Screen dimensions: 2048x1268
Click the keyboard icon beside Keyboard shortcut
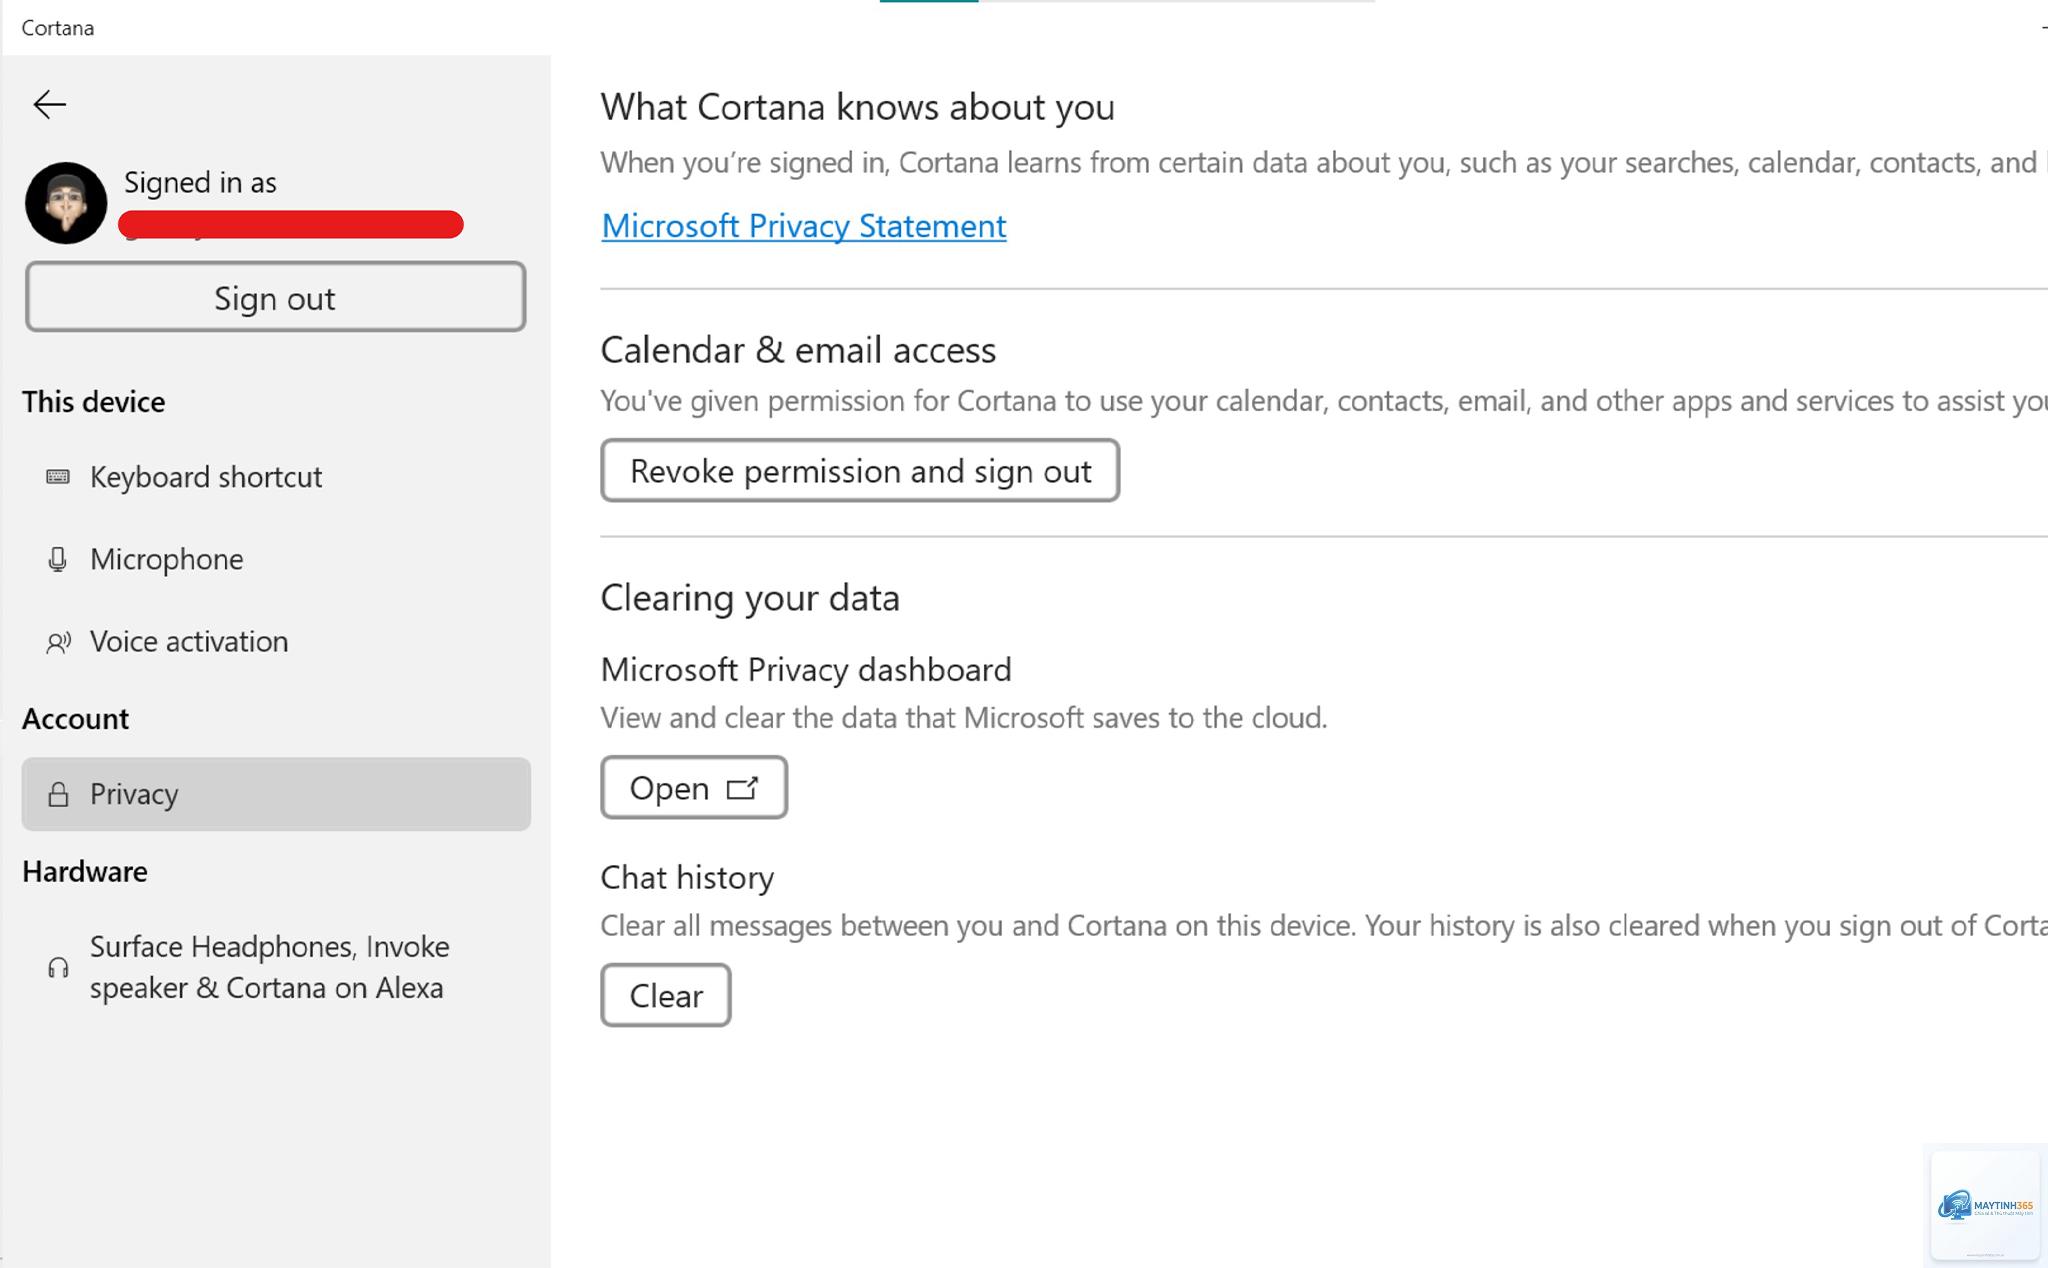tap(58, 477)
